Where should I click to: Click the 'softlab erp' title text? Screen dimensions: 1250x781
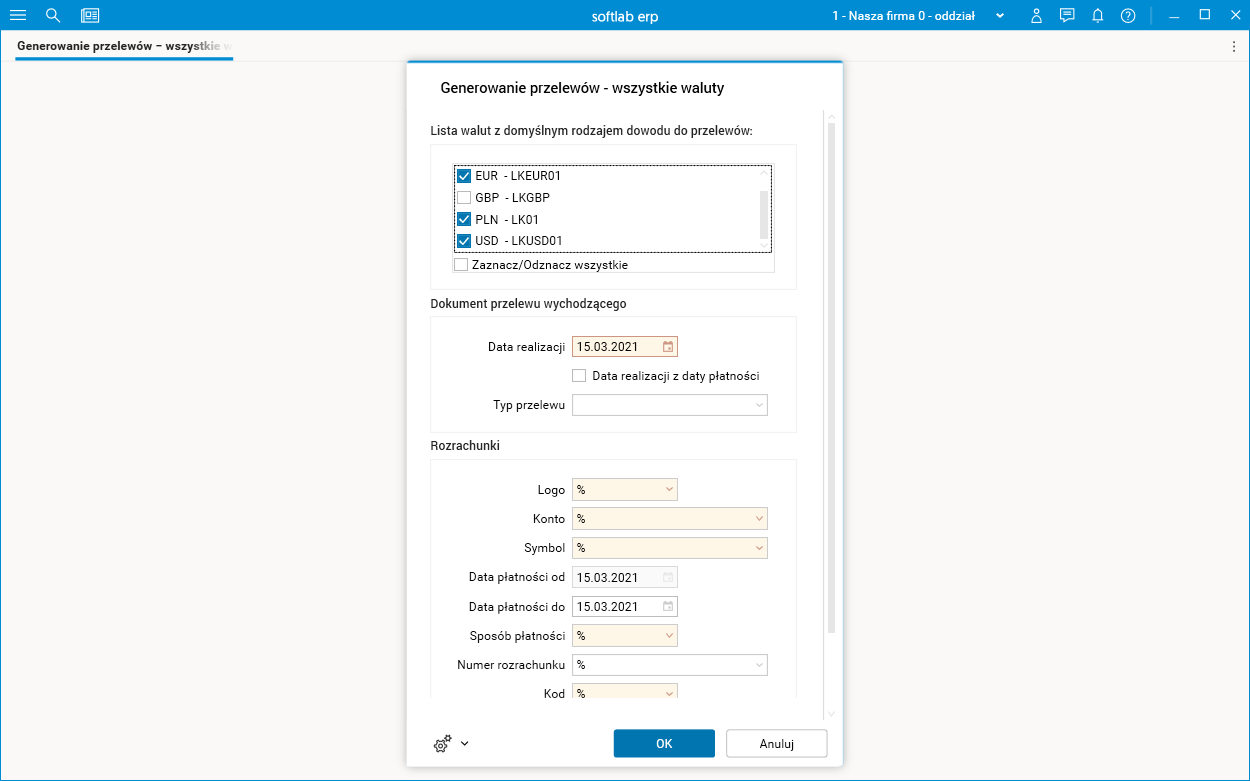tap(625, 16)
